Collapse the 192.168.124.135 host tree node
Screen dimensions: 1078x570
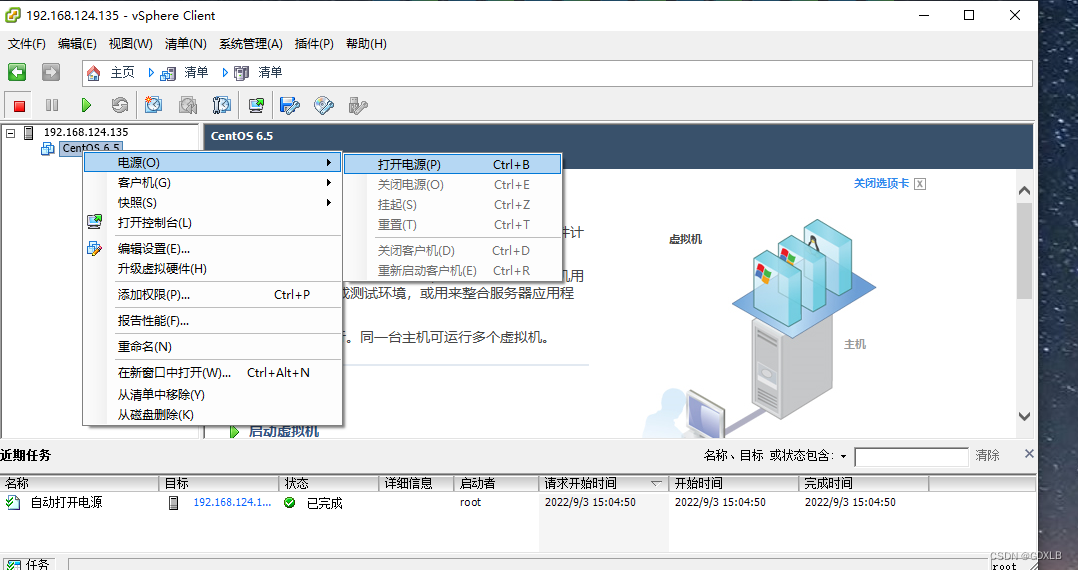11,132
